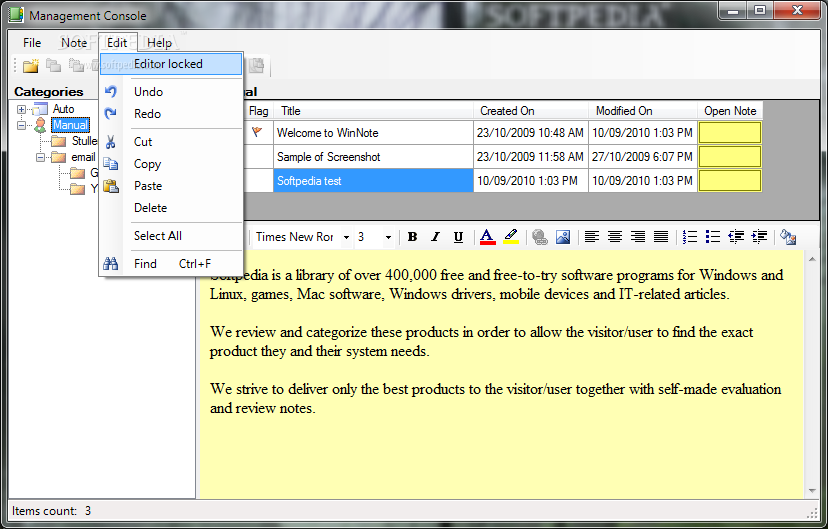This screenshot has width=828, height=529.
Task: Choose Paste from the Edit menu
Action: point(171,186)
